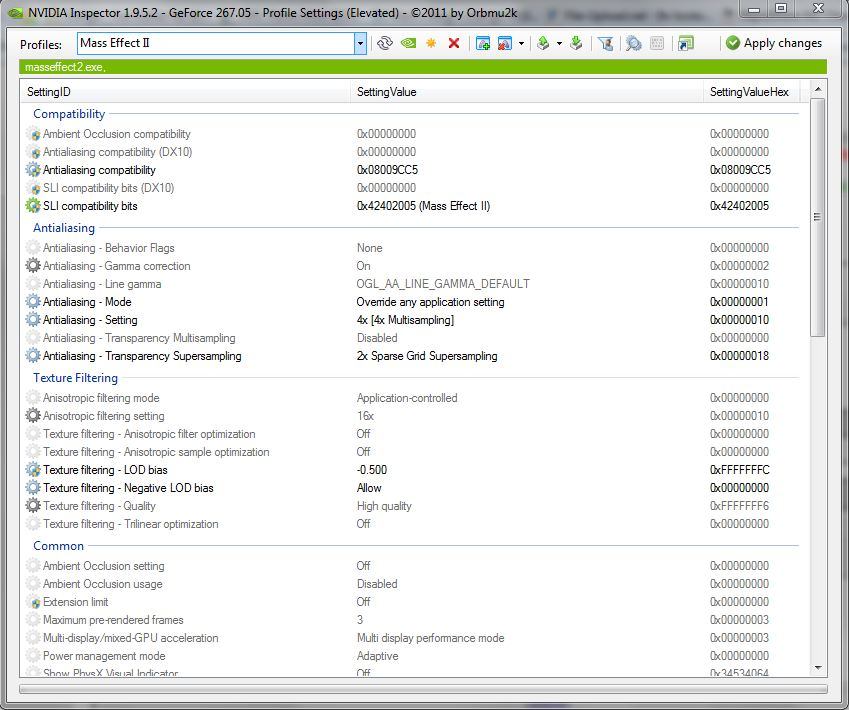
Task: Click icon beside Extension limit row
Action: pos(33,602)
